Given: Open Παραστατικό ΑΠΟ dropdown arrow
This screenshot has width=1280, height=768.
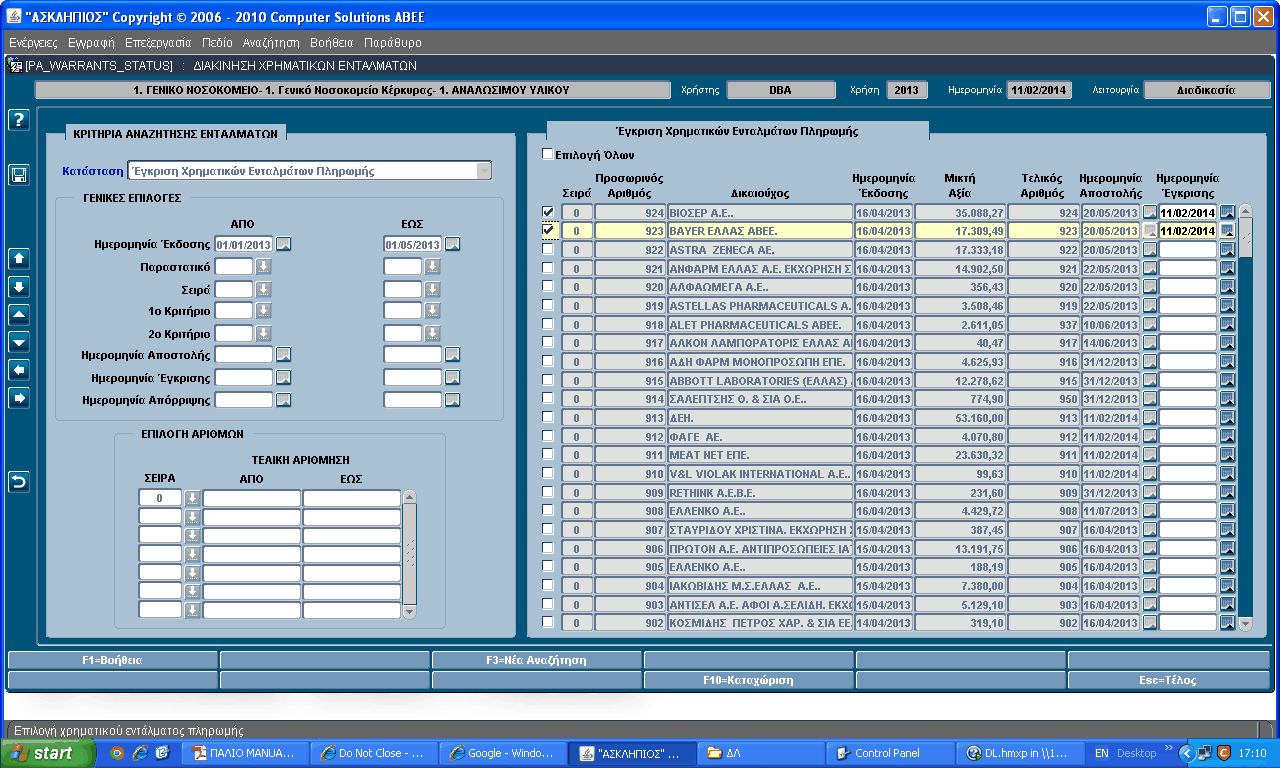Looking at the screenshot, I should (263, 266).
